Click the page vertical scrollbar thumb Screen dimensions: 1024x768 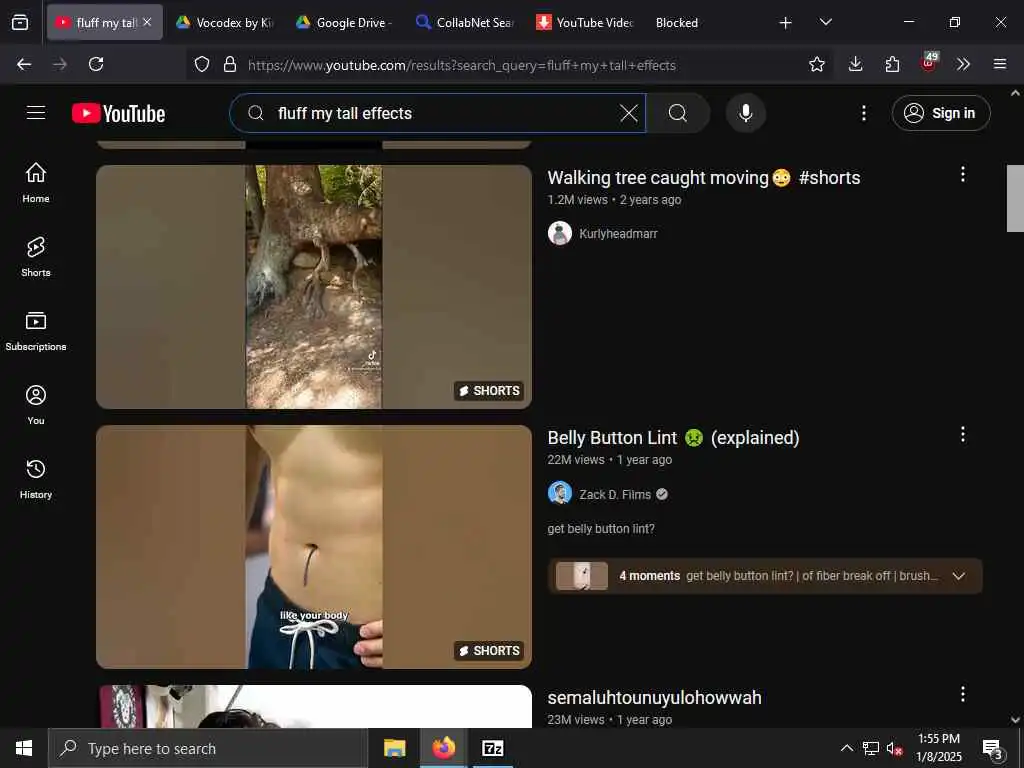click(x=1015, y=199)
